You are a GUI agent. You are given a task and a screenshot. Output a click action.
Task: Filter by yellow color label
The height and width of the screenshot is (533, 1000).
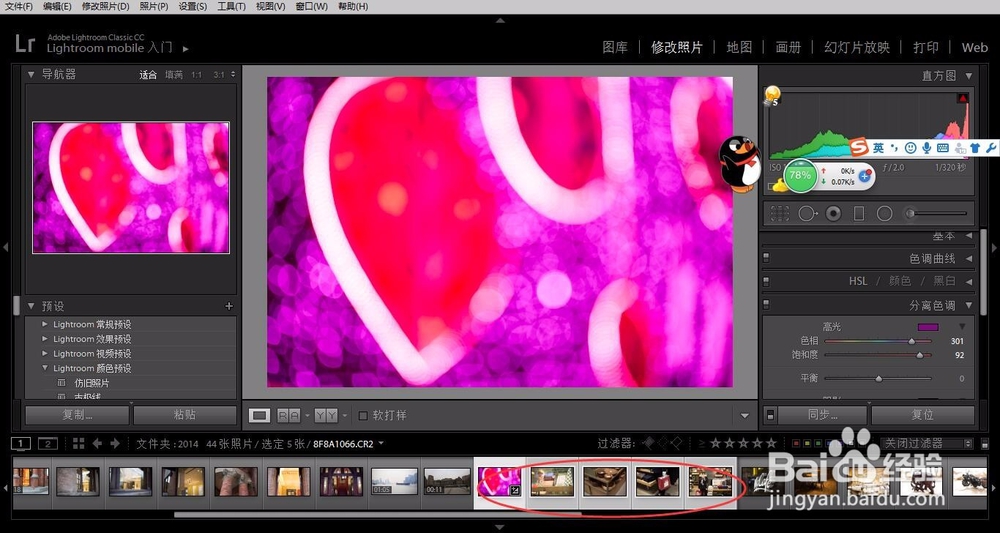[x=805, y=443]
